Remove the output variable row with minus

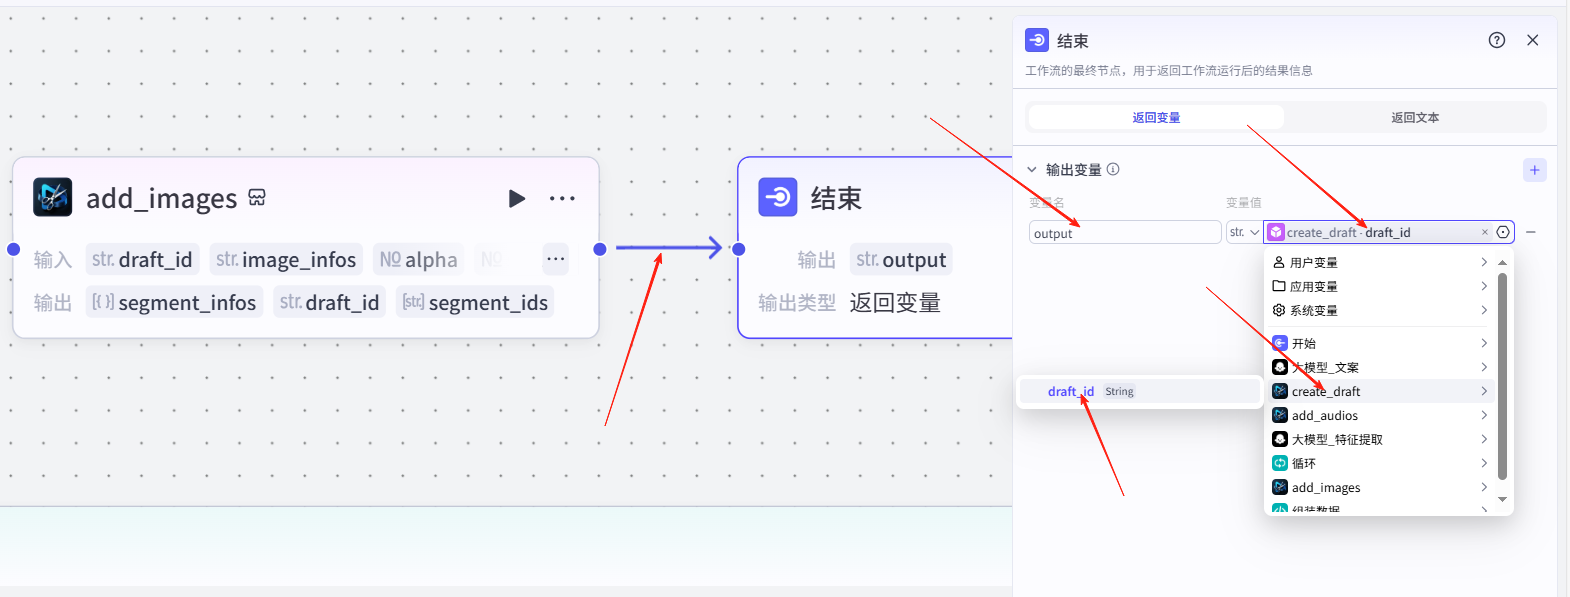tap(1531, 232)
